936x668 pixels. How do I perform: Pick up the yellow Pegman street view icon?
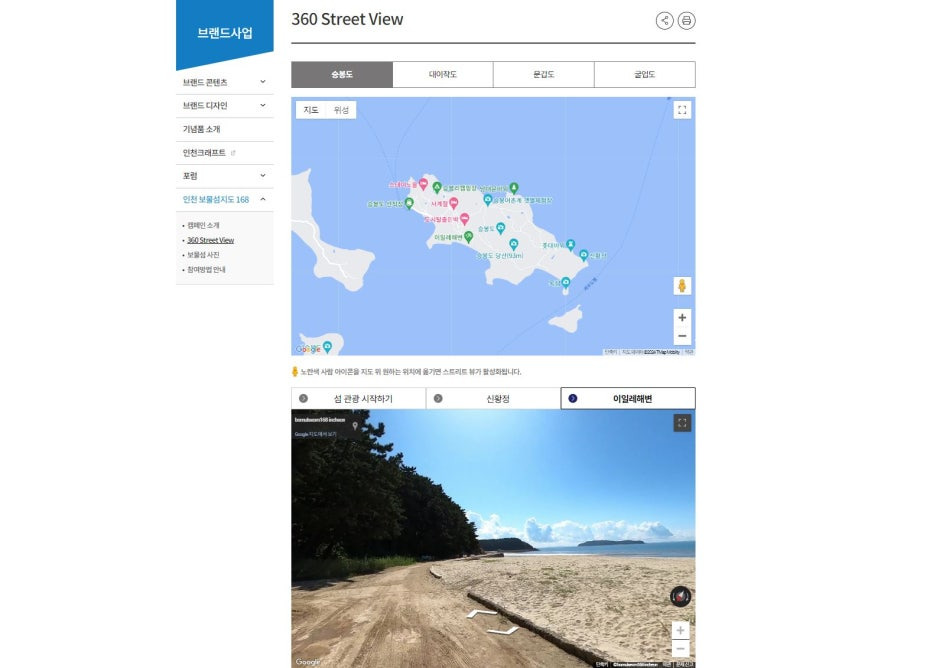click(x=682, y=285)
